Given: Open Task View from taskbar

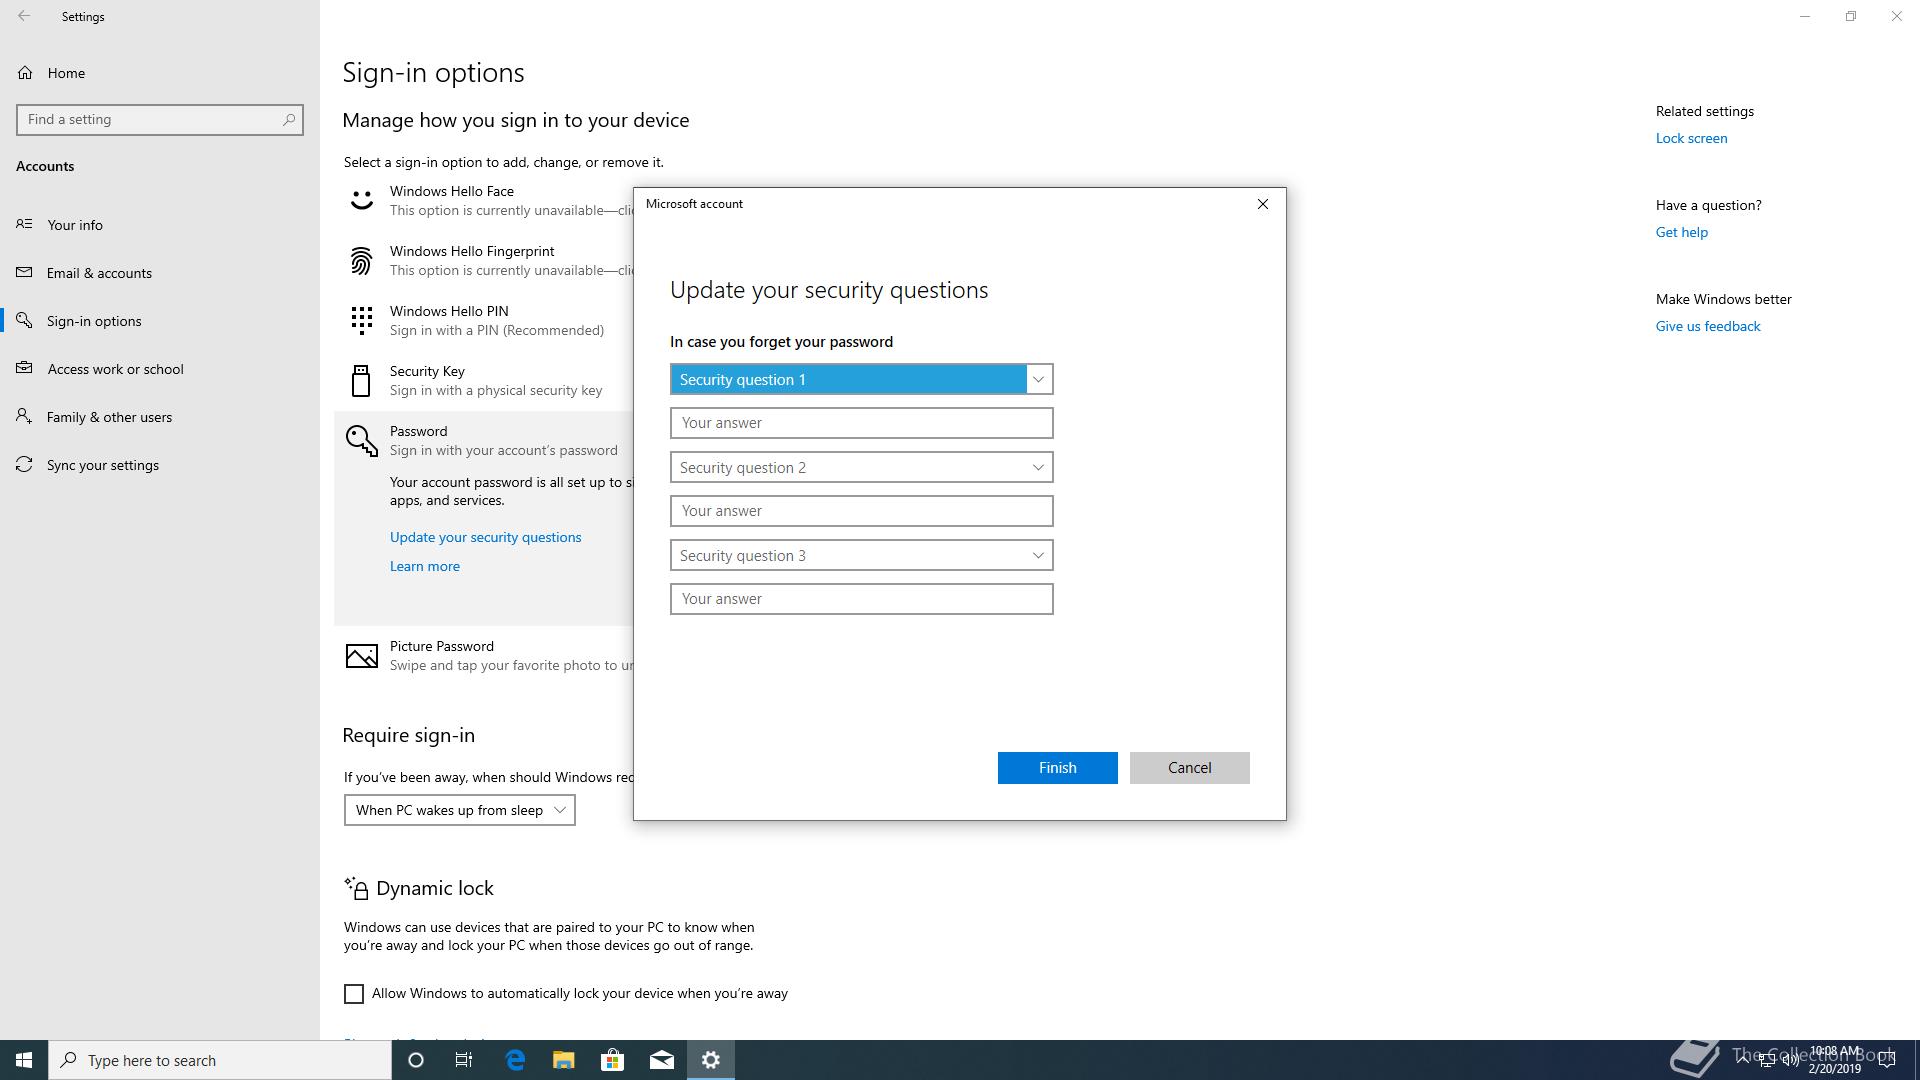Looking at the screenshot, I should (x=464, y=1060).
